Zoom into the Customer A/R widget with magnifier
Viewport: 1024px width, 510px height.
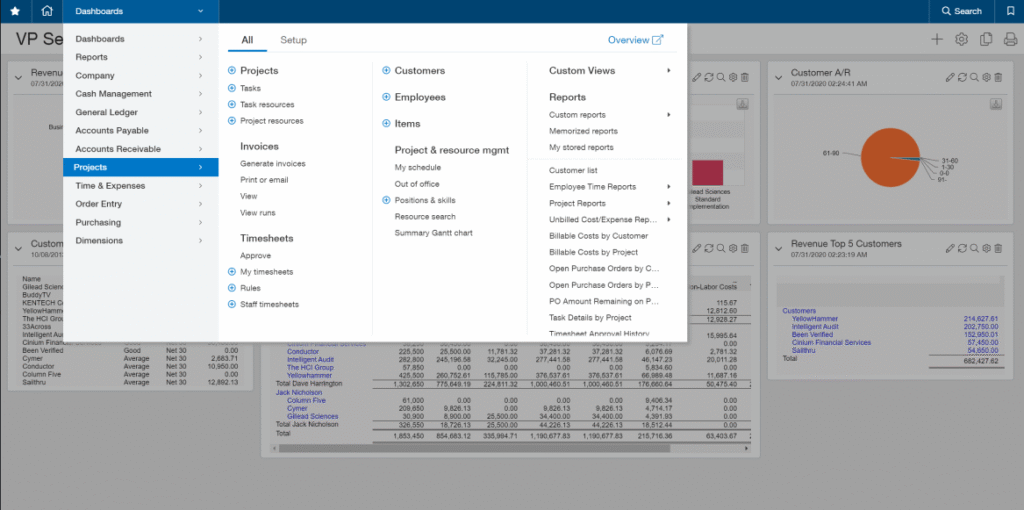974,77
